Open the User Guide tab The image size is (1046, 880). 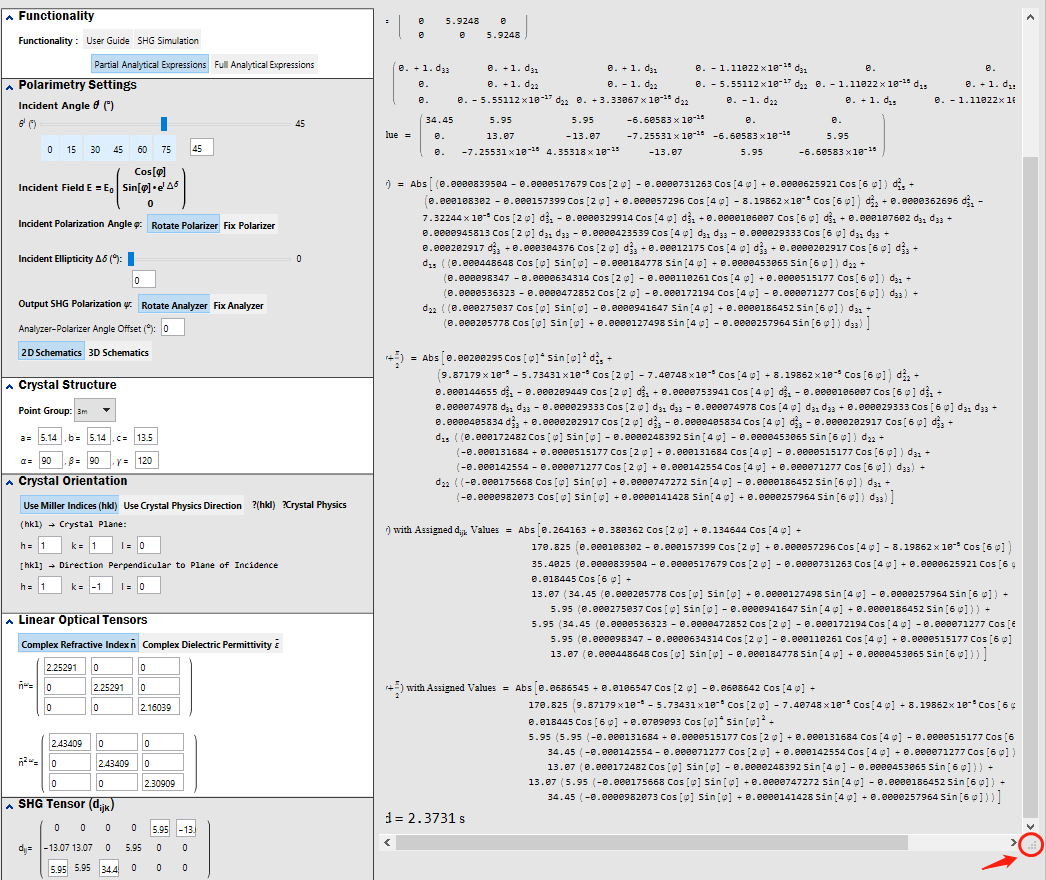108,41
